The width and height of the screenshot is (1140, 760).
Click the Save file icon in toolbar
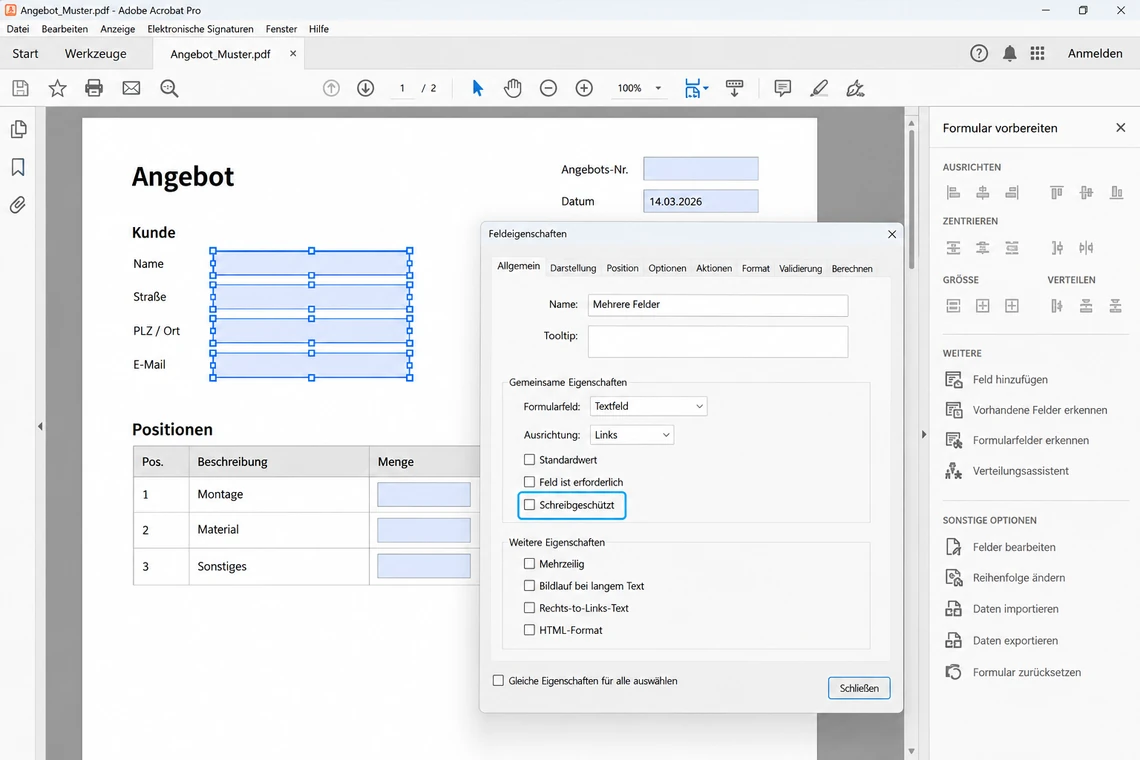[20, 88]
